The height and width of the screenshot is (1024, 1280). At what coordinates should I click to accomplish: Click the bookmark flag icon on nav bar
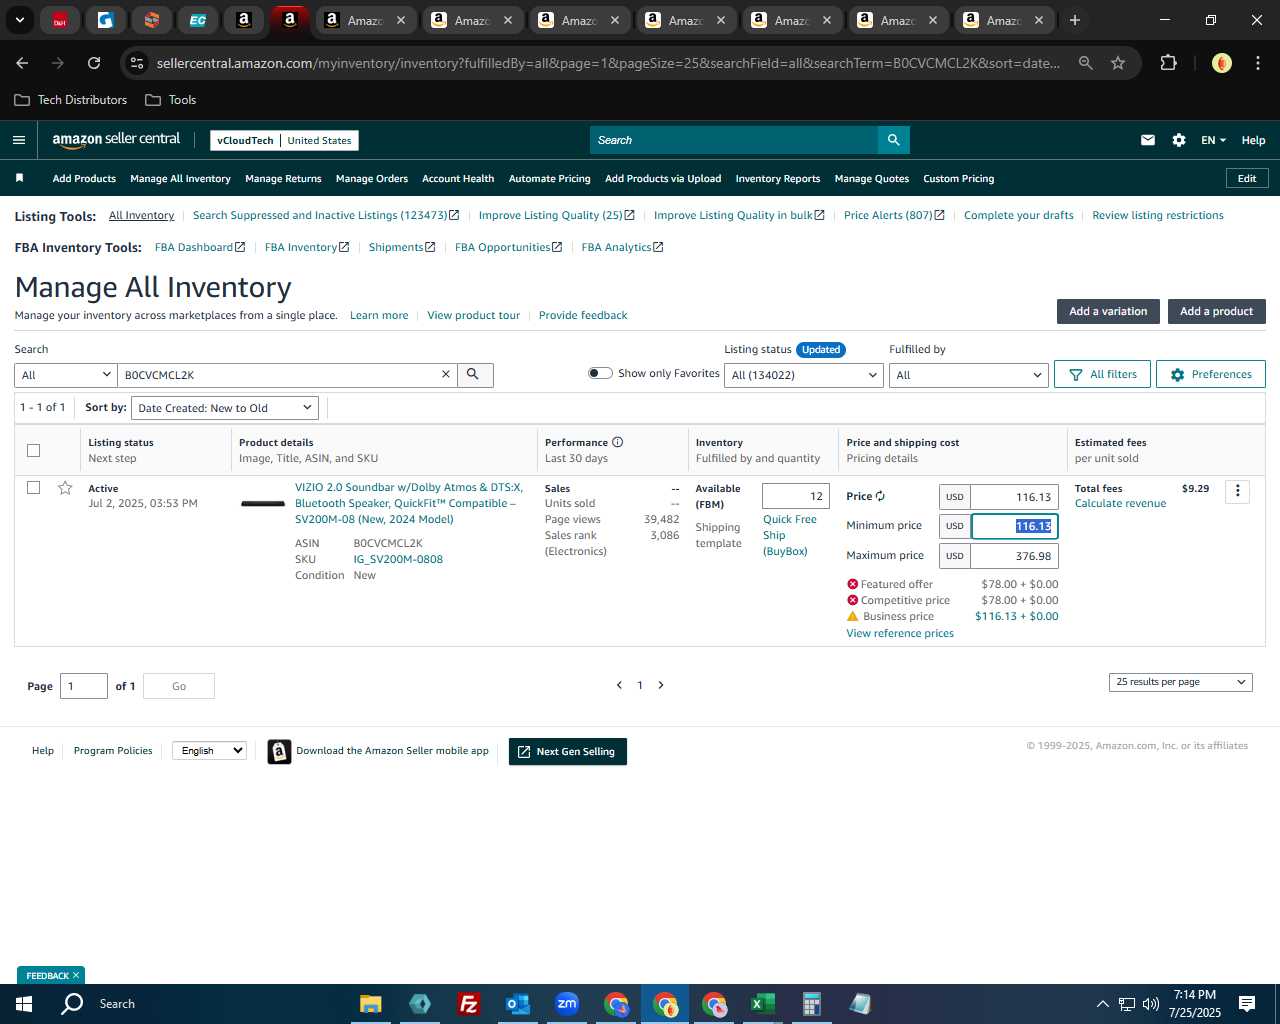19,178
